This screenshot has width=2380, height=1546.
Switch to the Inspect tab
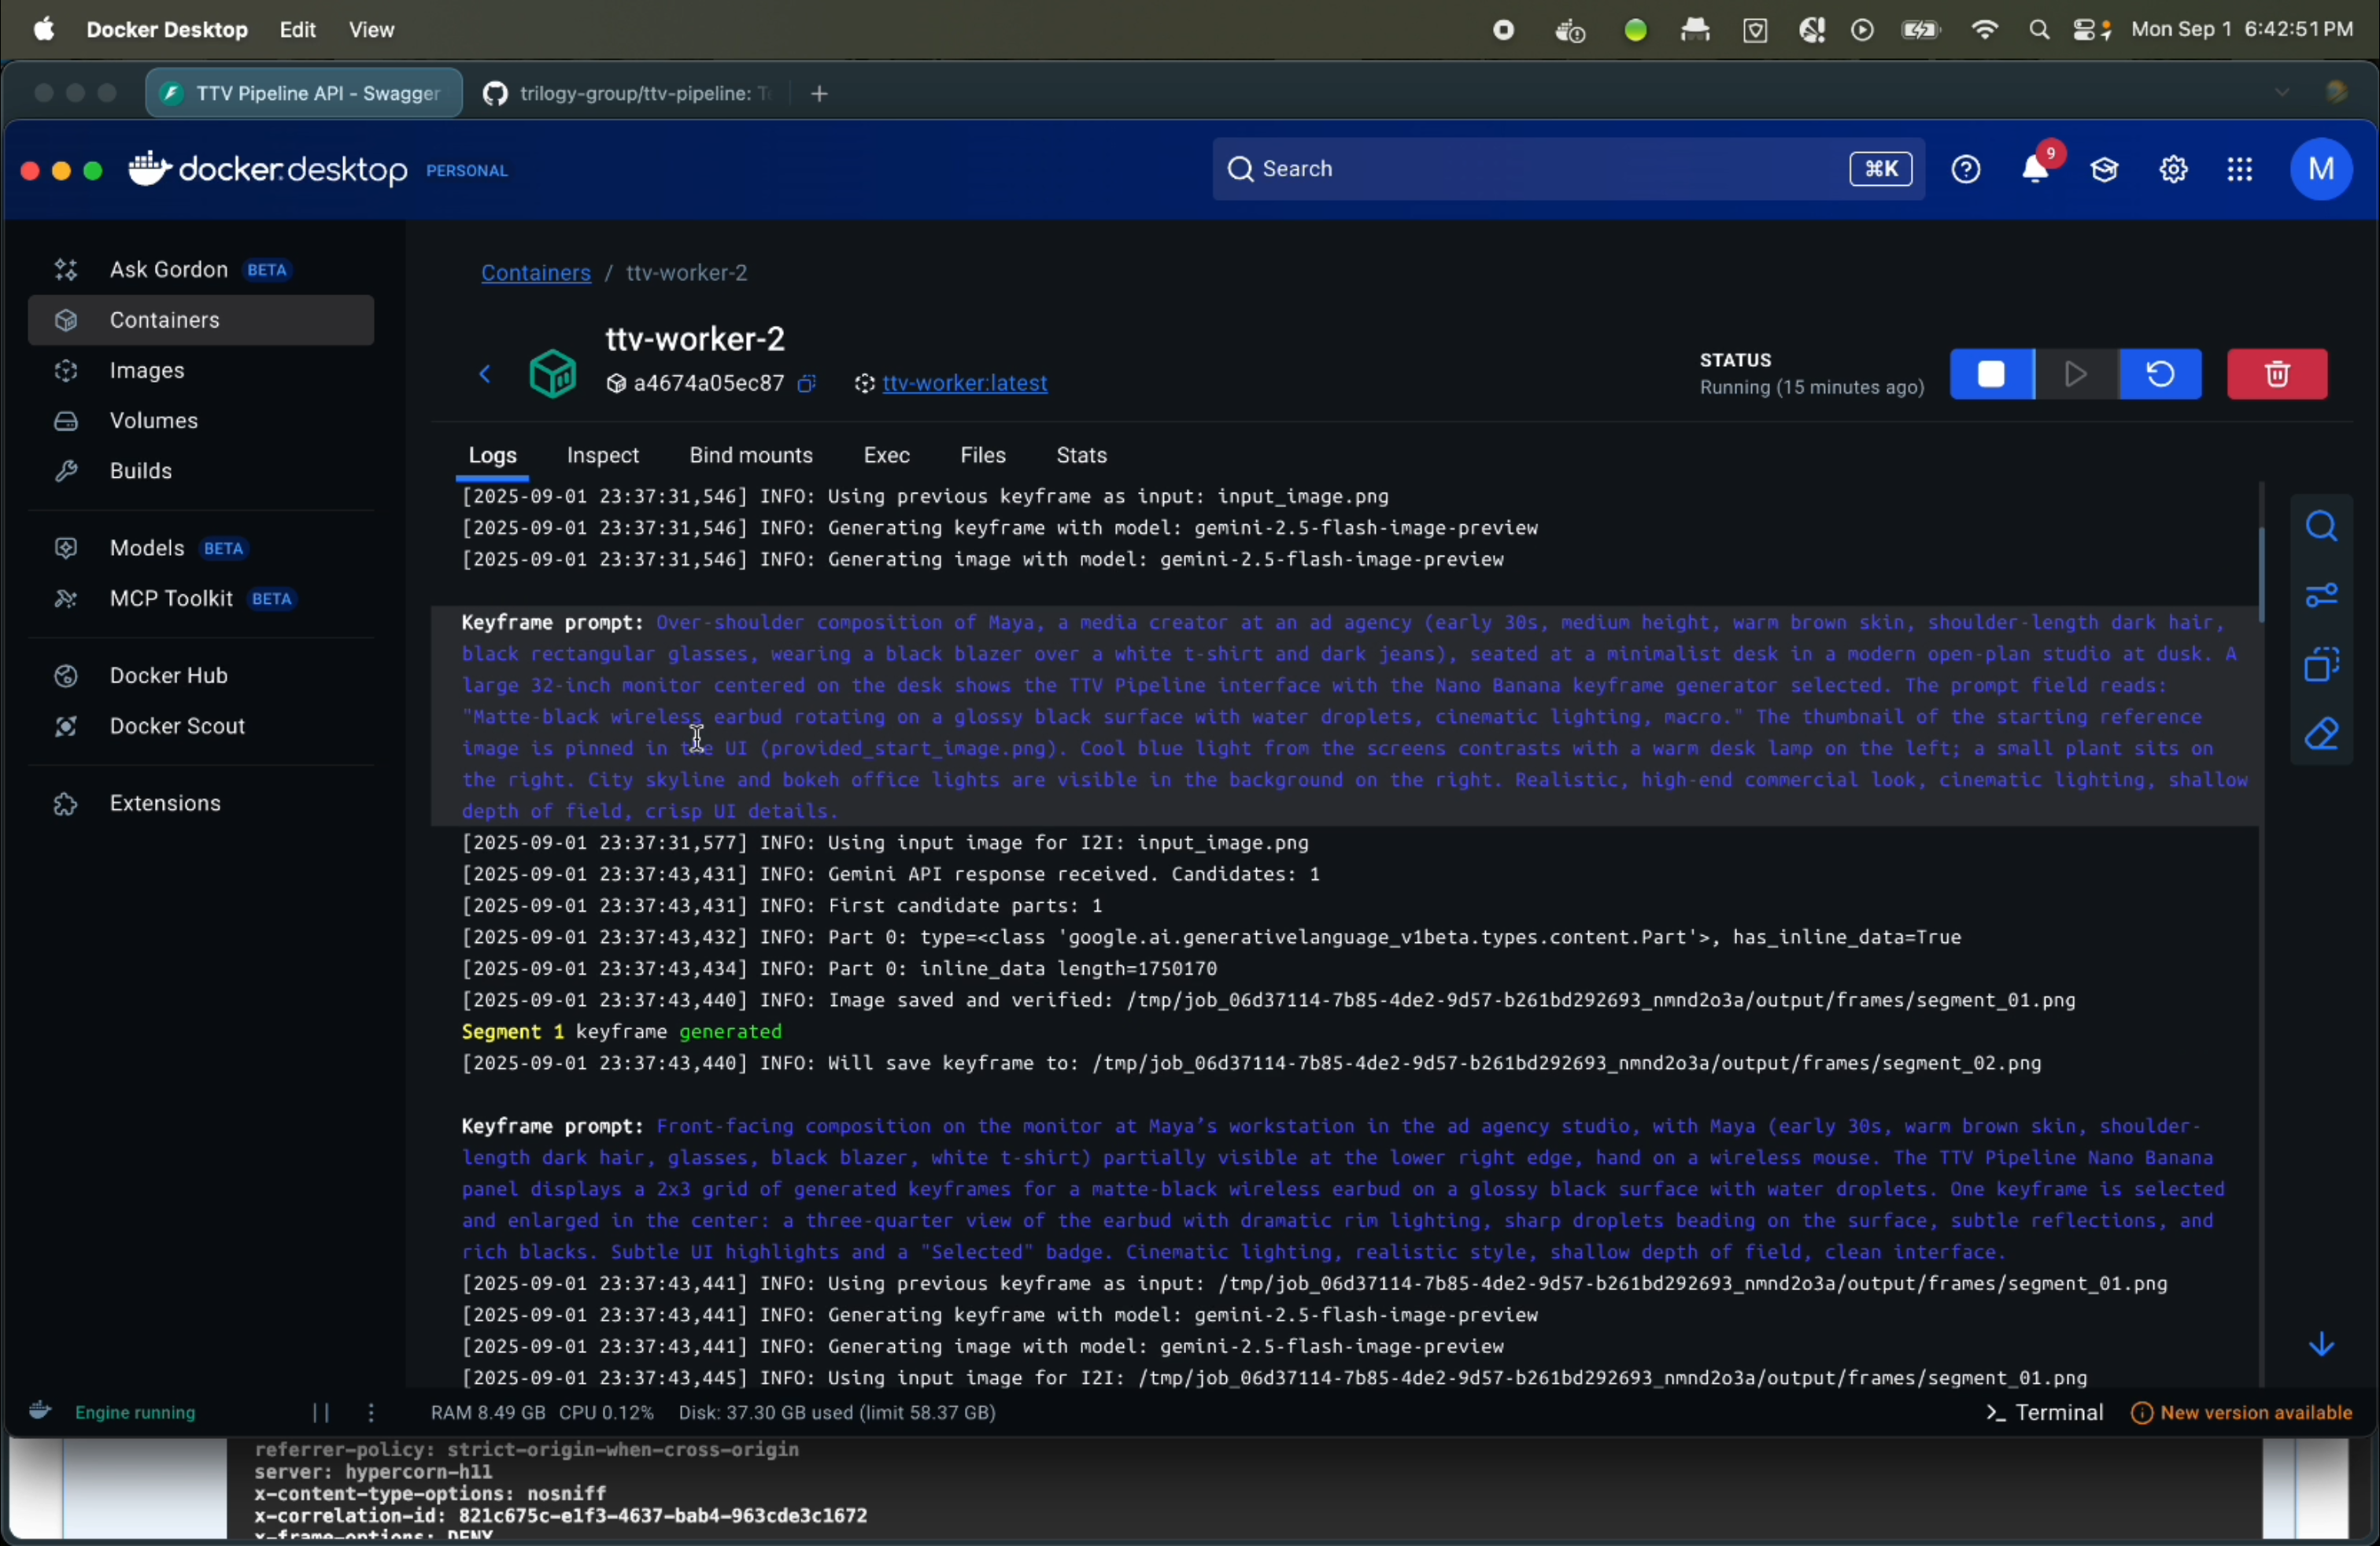pos(603,456)
